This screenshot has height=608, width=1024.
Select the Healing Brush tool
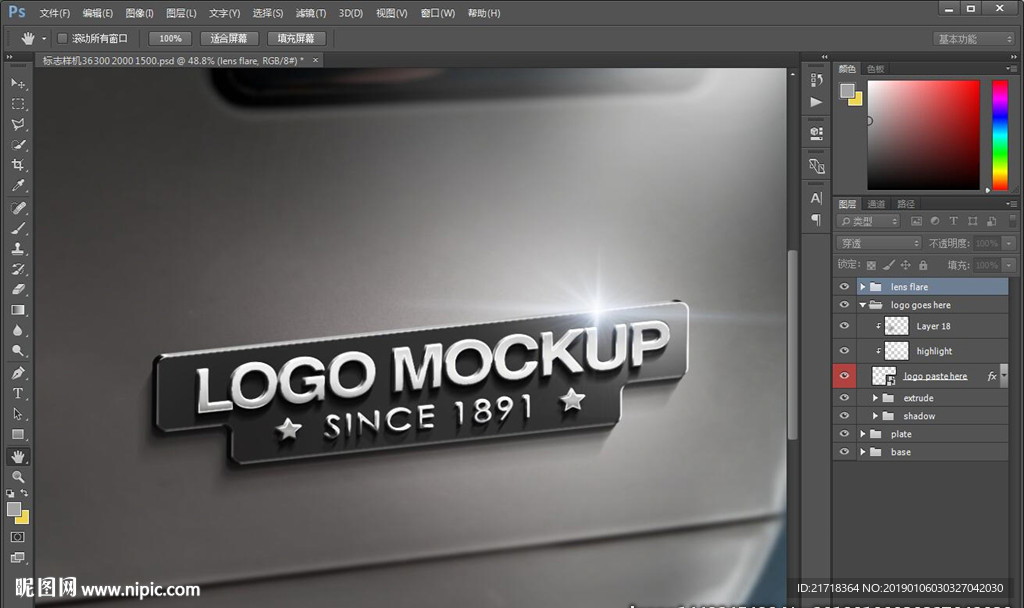[x=18, y=208]
